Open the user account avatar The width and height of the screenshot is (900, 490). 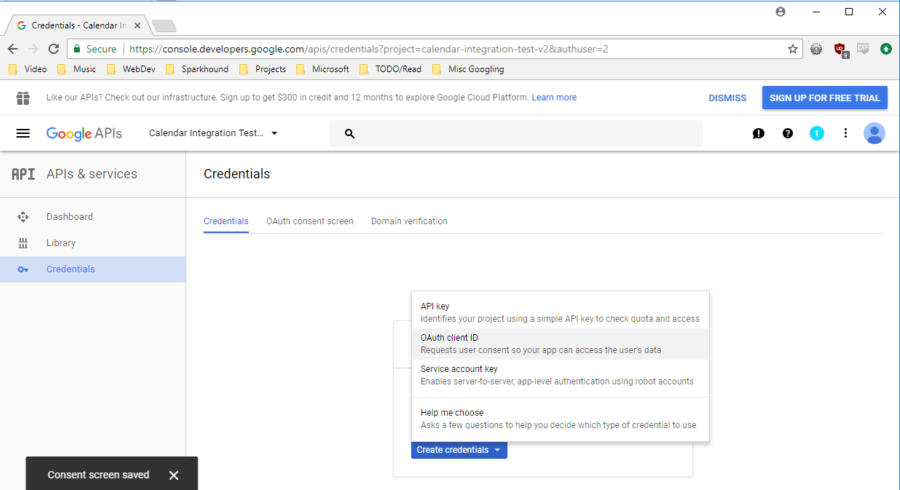874,133
